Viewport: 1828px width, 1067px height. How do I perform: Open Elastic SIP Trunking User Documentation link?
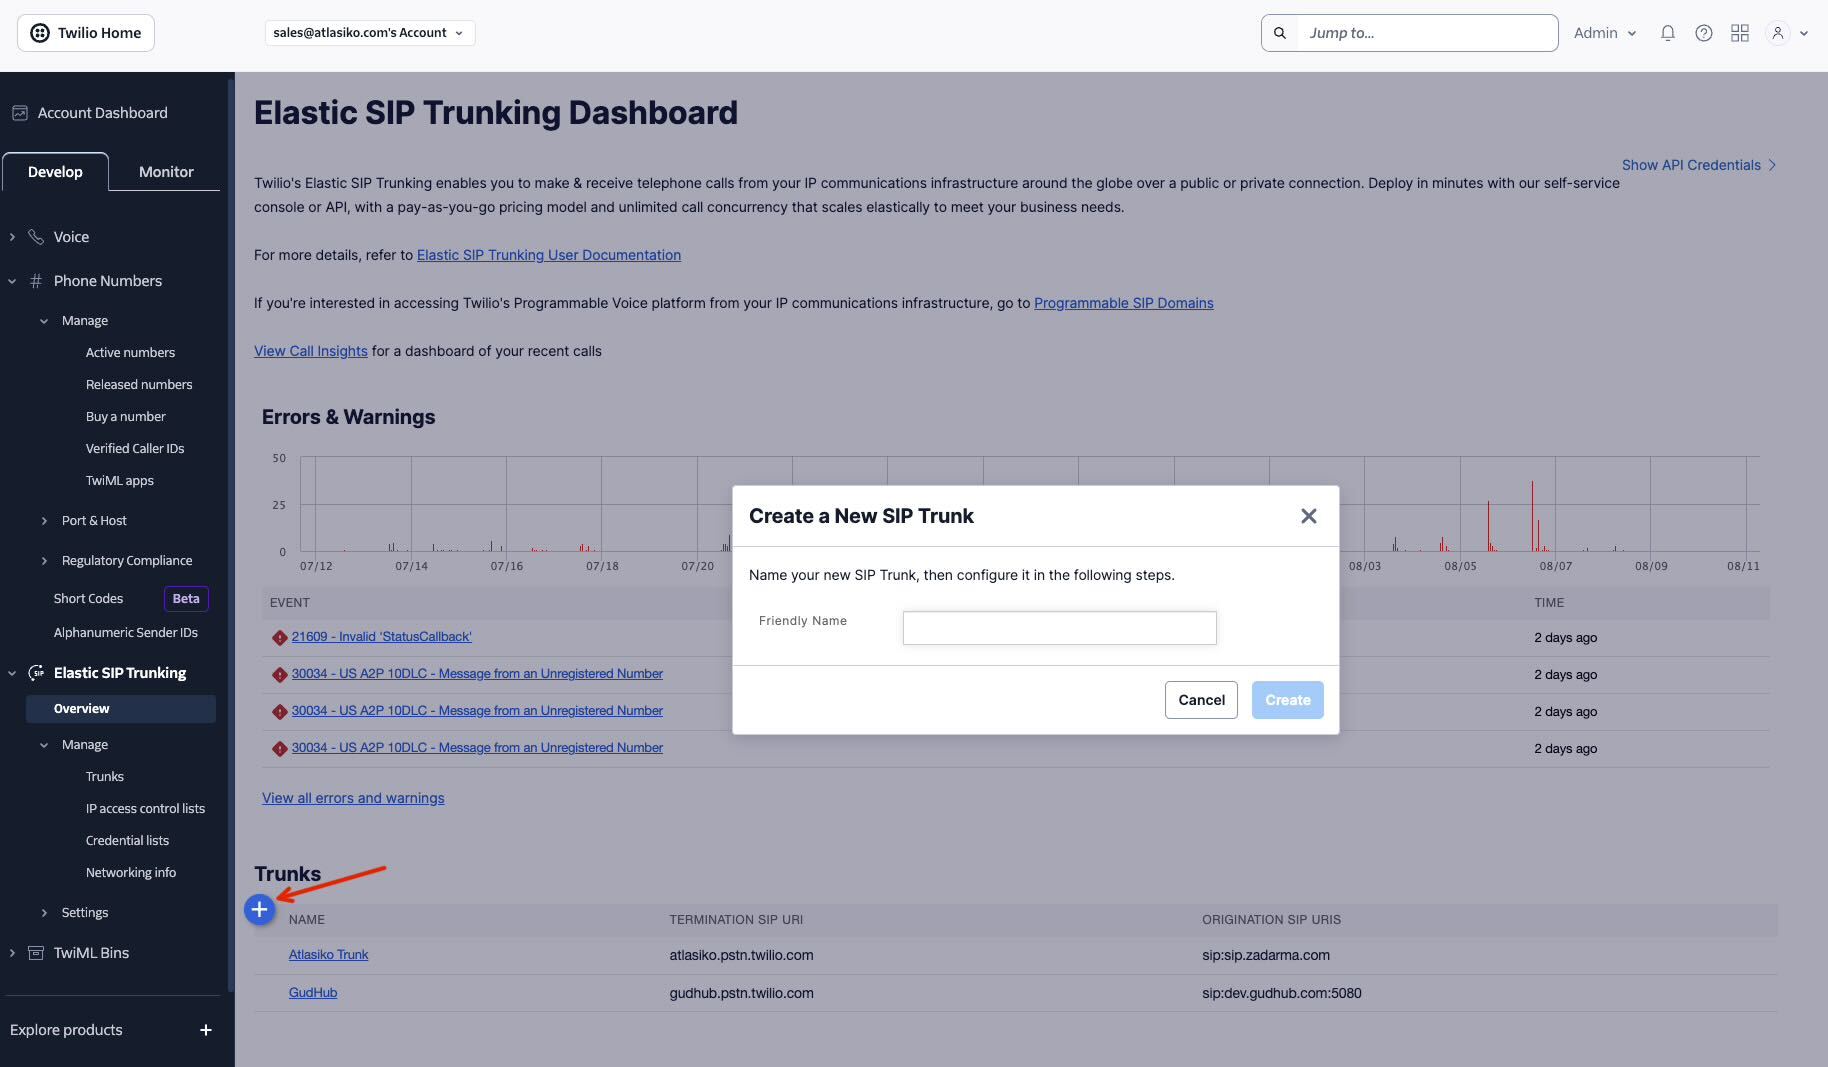pyautogui.click(x=549, y=255)
